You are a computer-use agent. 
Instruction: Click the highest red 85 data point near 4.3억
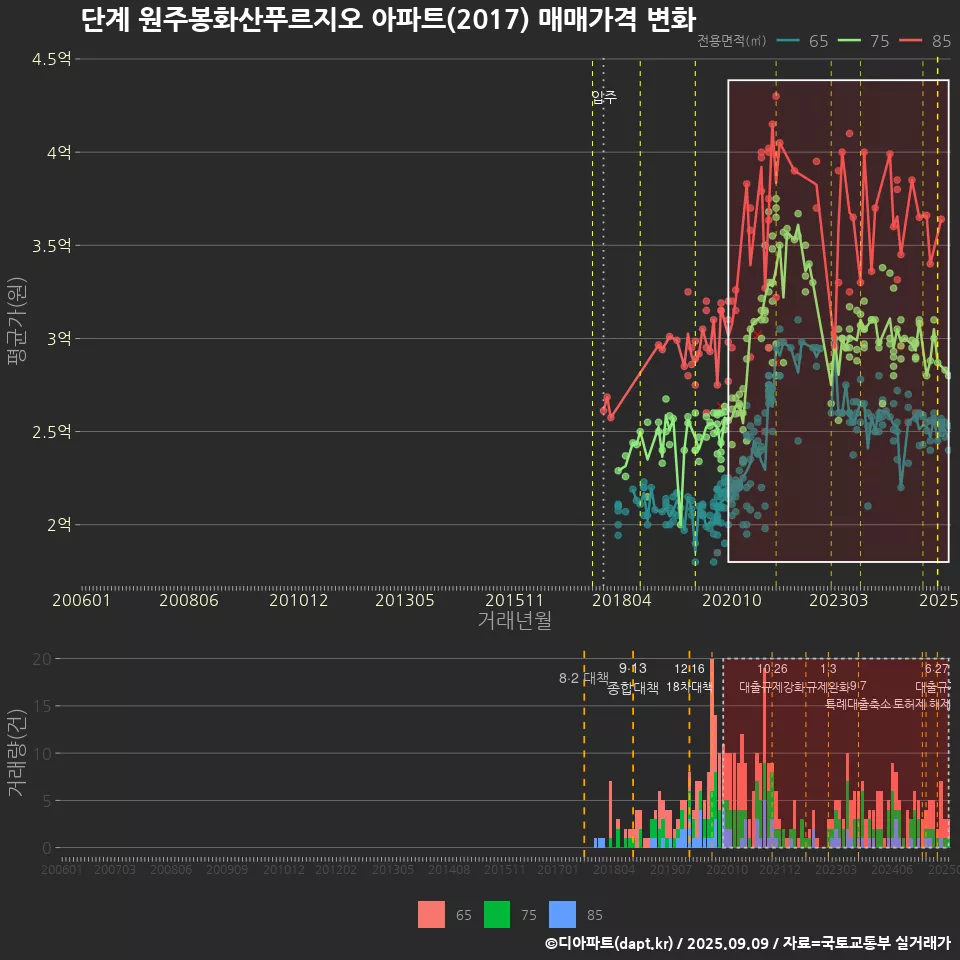(x=776, y=96)
